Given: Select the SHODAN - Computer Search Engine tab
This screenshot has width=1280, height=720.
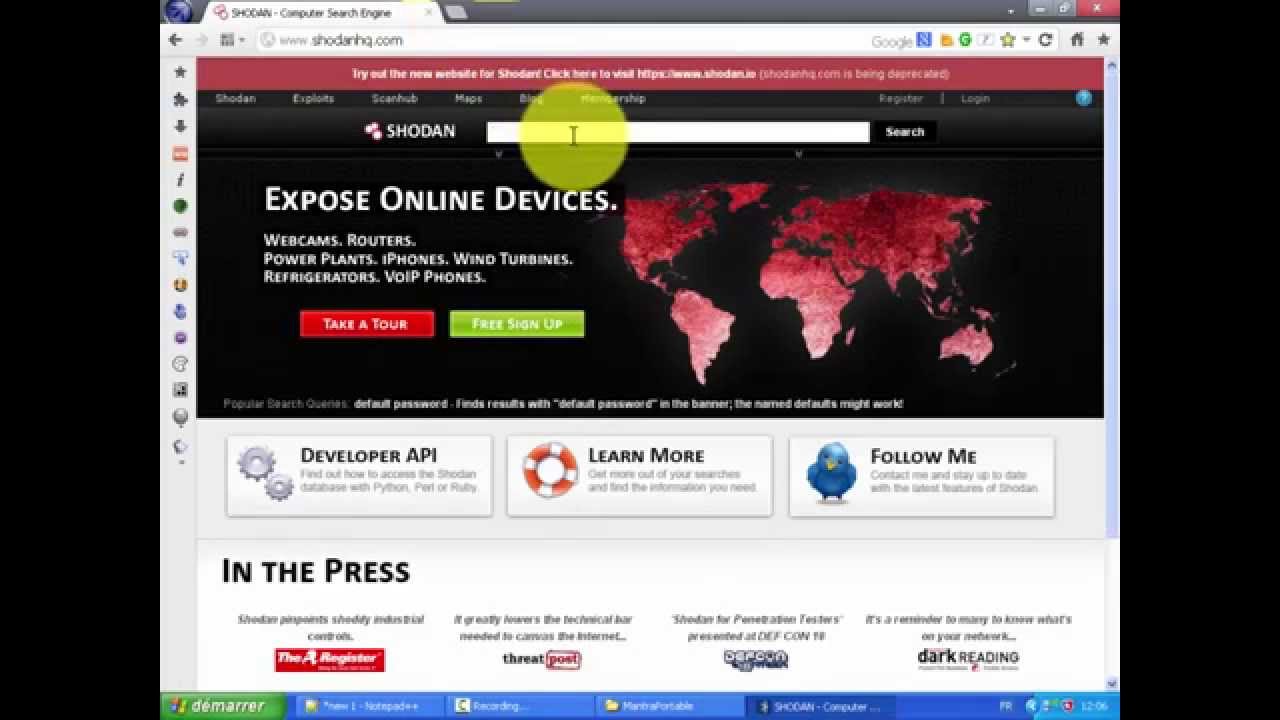Looking at the screenshot, I should point(320,13).
